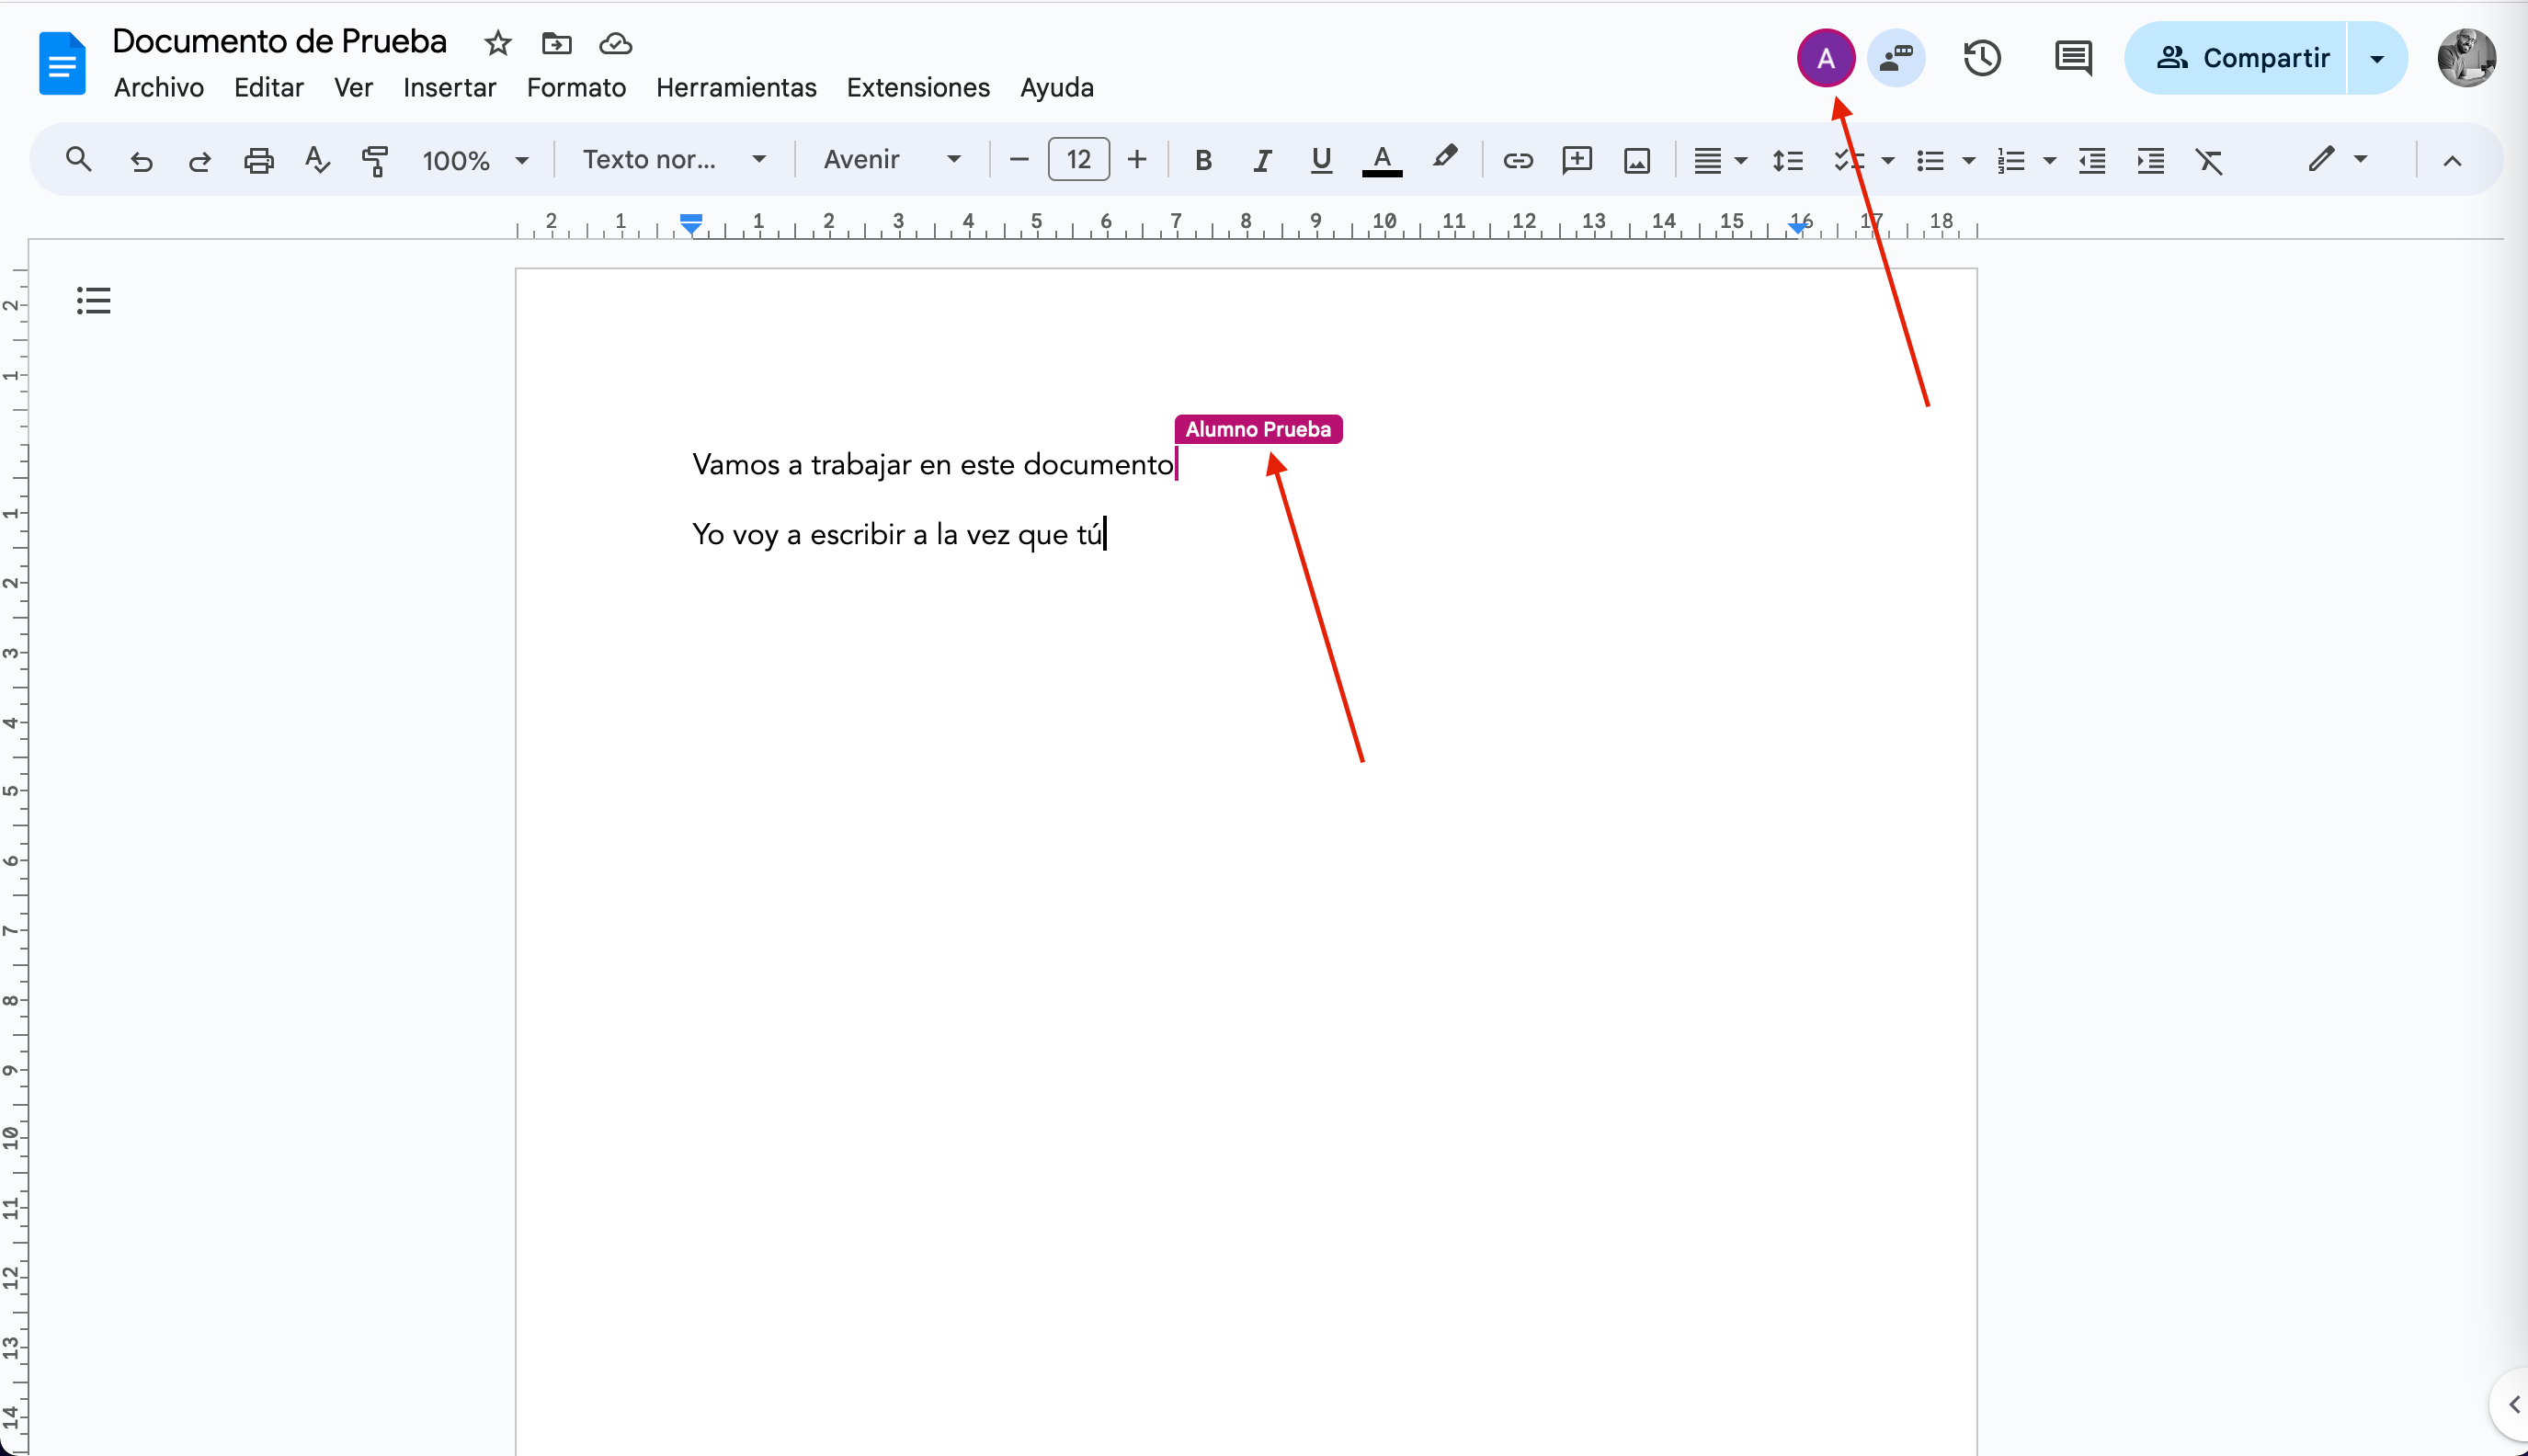Open the Insertar menu
This screenshot has width=2528, height=1456.
449,88
